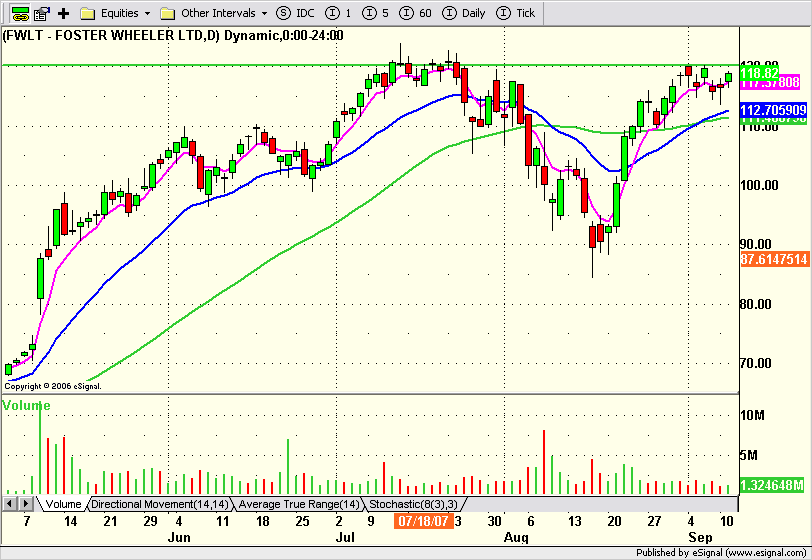This screenshot has width=812, height=560.
Task: Click the Jul month label on time axis
Action: (345, 537)
